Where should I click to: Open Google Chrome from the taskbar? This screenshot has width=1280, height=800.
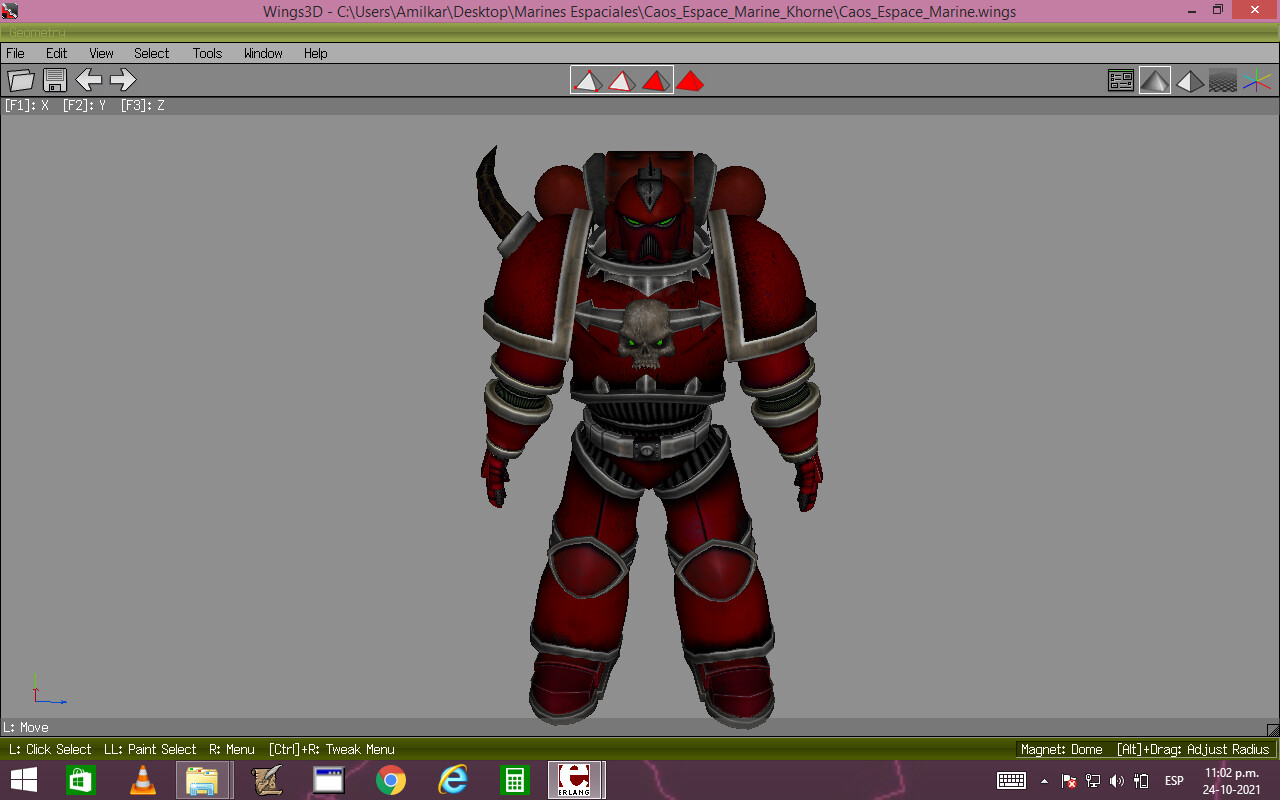point(390,779)
